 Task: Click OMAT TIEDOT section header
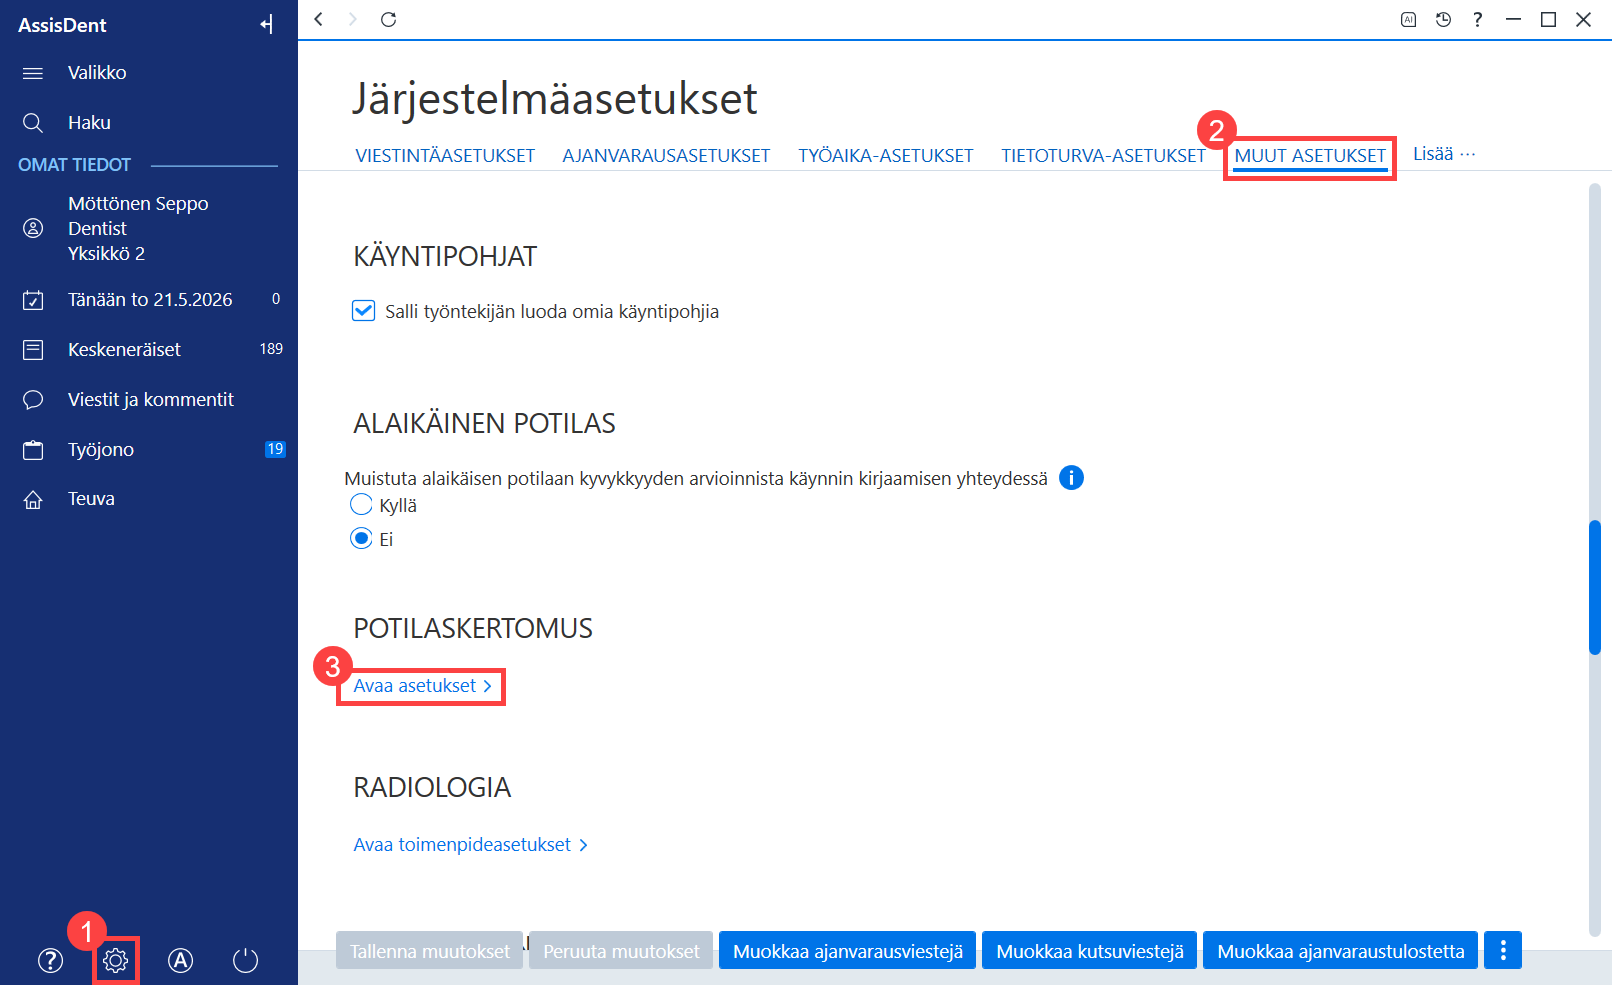pos(75,165)
